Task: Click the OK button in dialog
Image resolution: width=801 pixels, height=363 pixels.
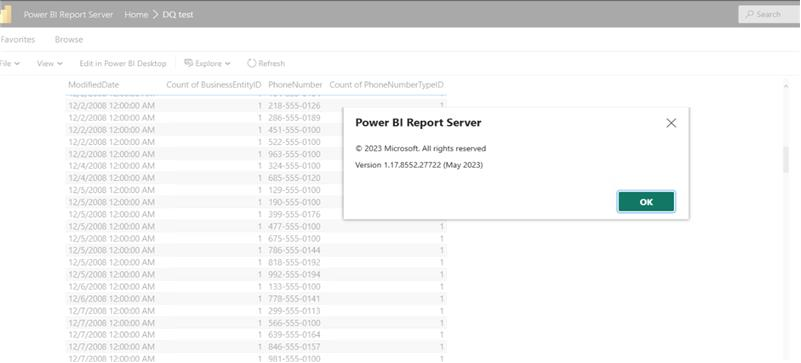Action: click(646, 202)
